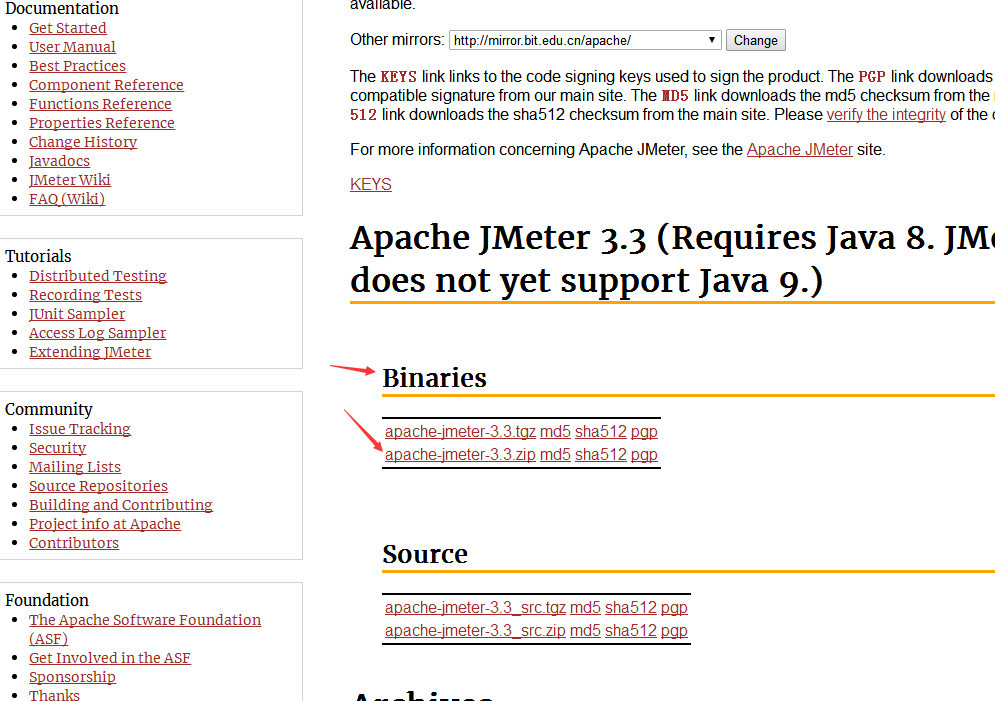Download apache-jmeter-3.3.zip binary

pos(460,455)
